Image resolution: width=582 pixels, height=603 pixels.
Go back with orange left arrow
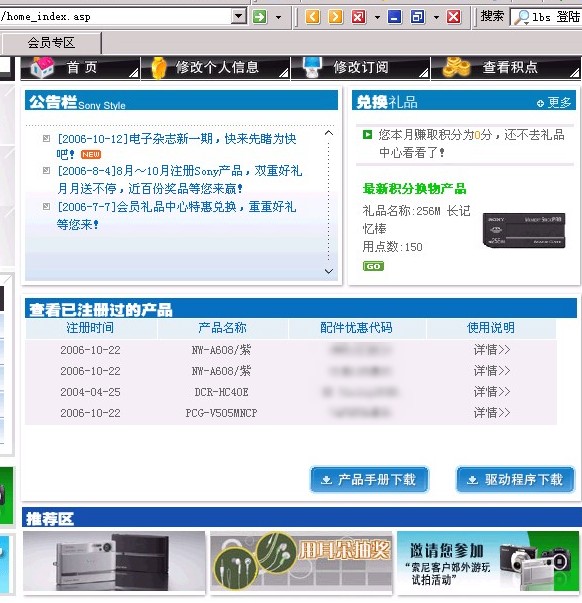click(312, 17)
